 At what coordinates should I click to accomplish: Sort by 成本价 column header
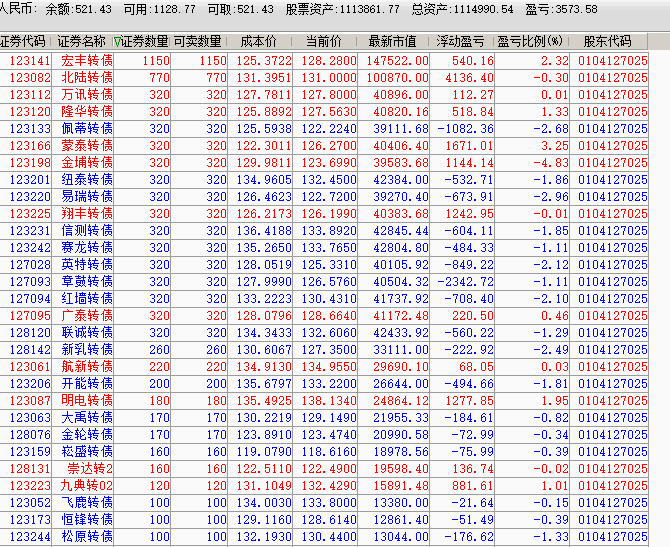259,41
